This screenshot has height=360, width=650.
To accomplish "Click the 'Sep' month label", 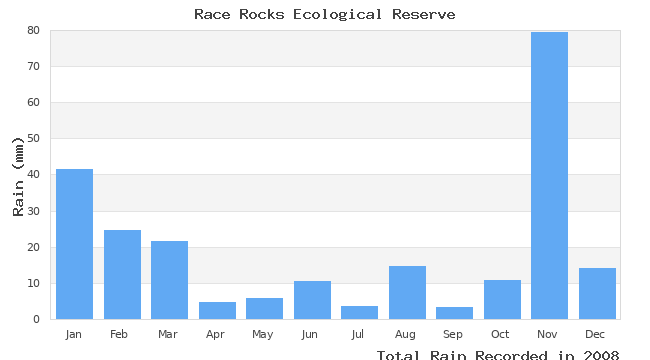I will point(453,334).
